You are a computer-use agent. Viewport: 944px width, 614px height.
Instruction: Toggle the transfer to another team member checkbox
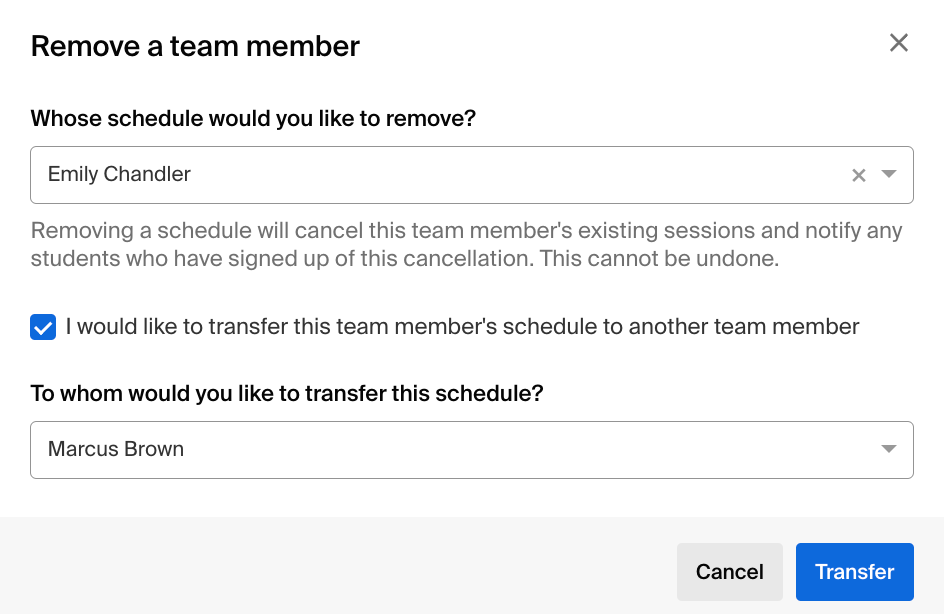[x=42, y=326]
